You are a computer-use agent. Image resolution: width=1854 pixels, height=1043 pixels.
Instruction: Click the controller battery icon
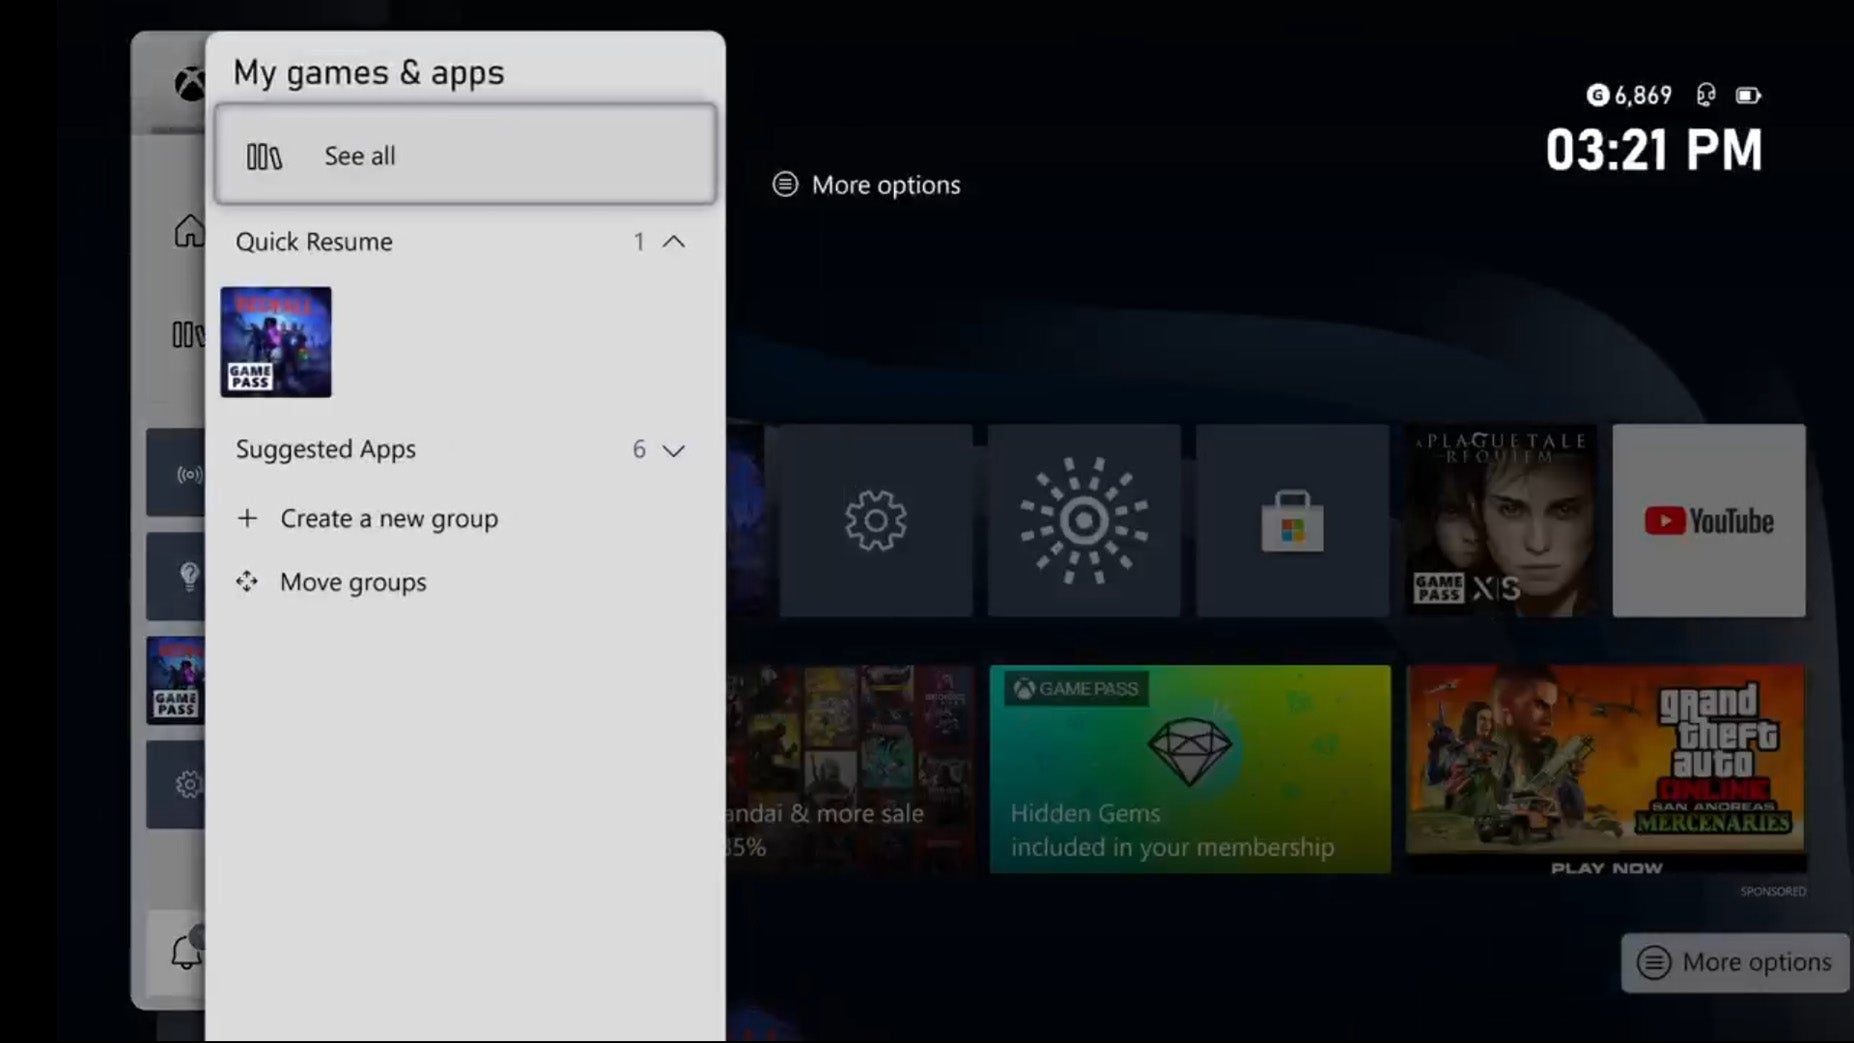click(x=1748, y=95)
